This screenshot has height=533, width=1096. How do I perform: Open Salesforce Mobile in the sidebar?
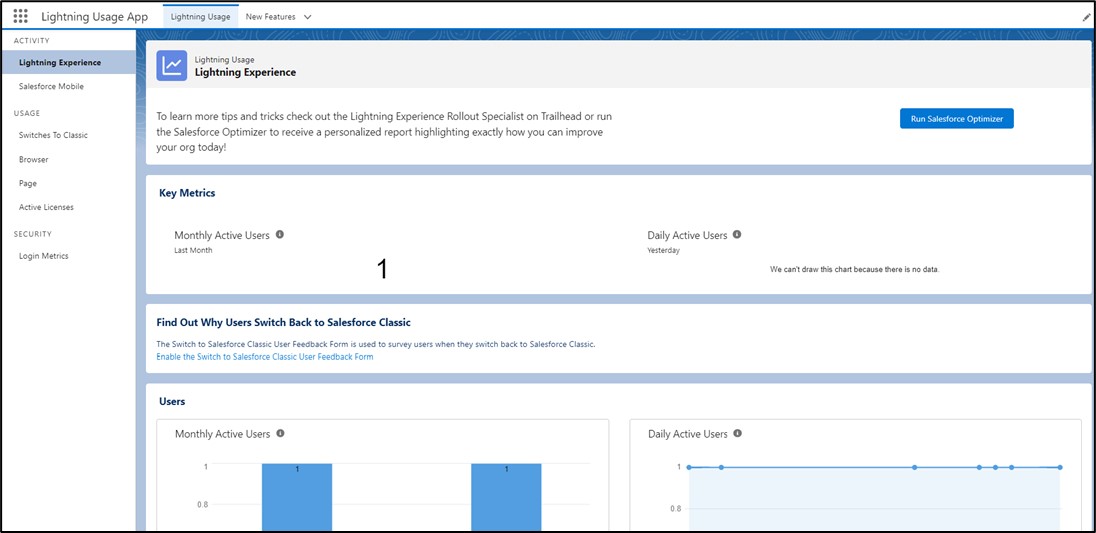(x=52, y=87)
